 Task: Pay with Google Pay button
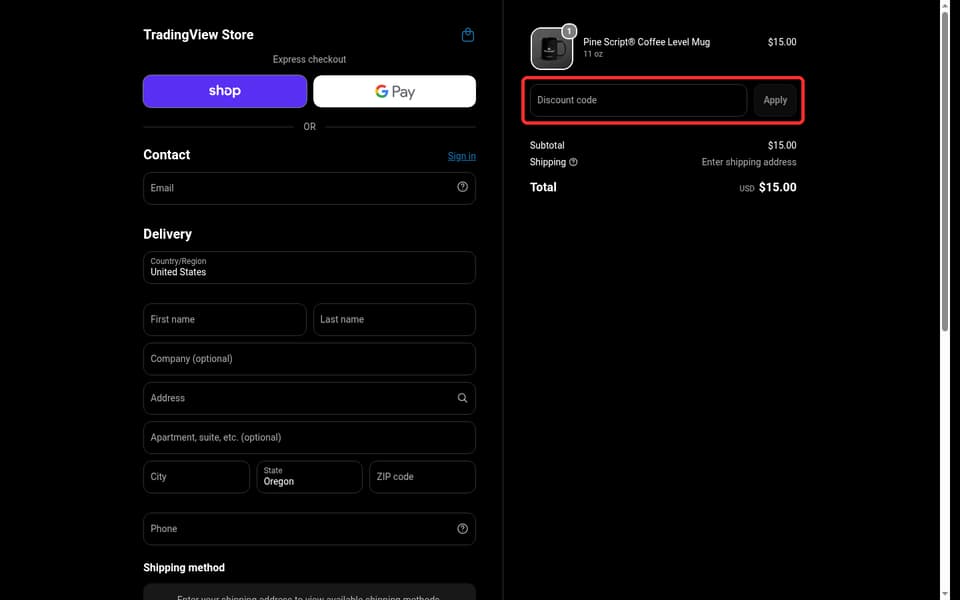394,91
